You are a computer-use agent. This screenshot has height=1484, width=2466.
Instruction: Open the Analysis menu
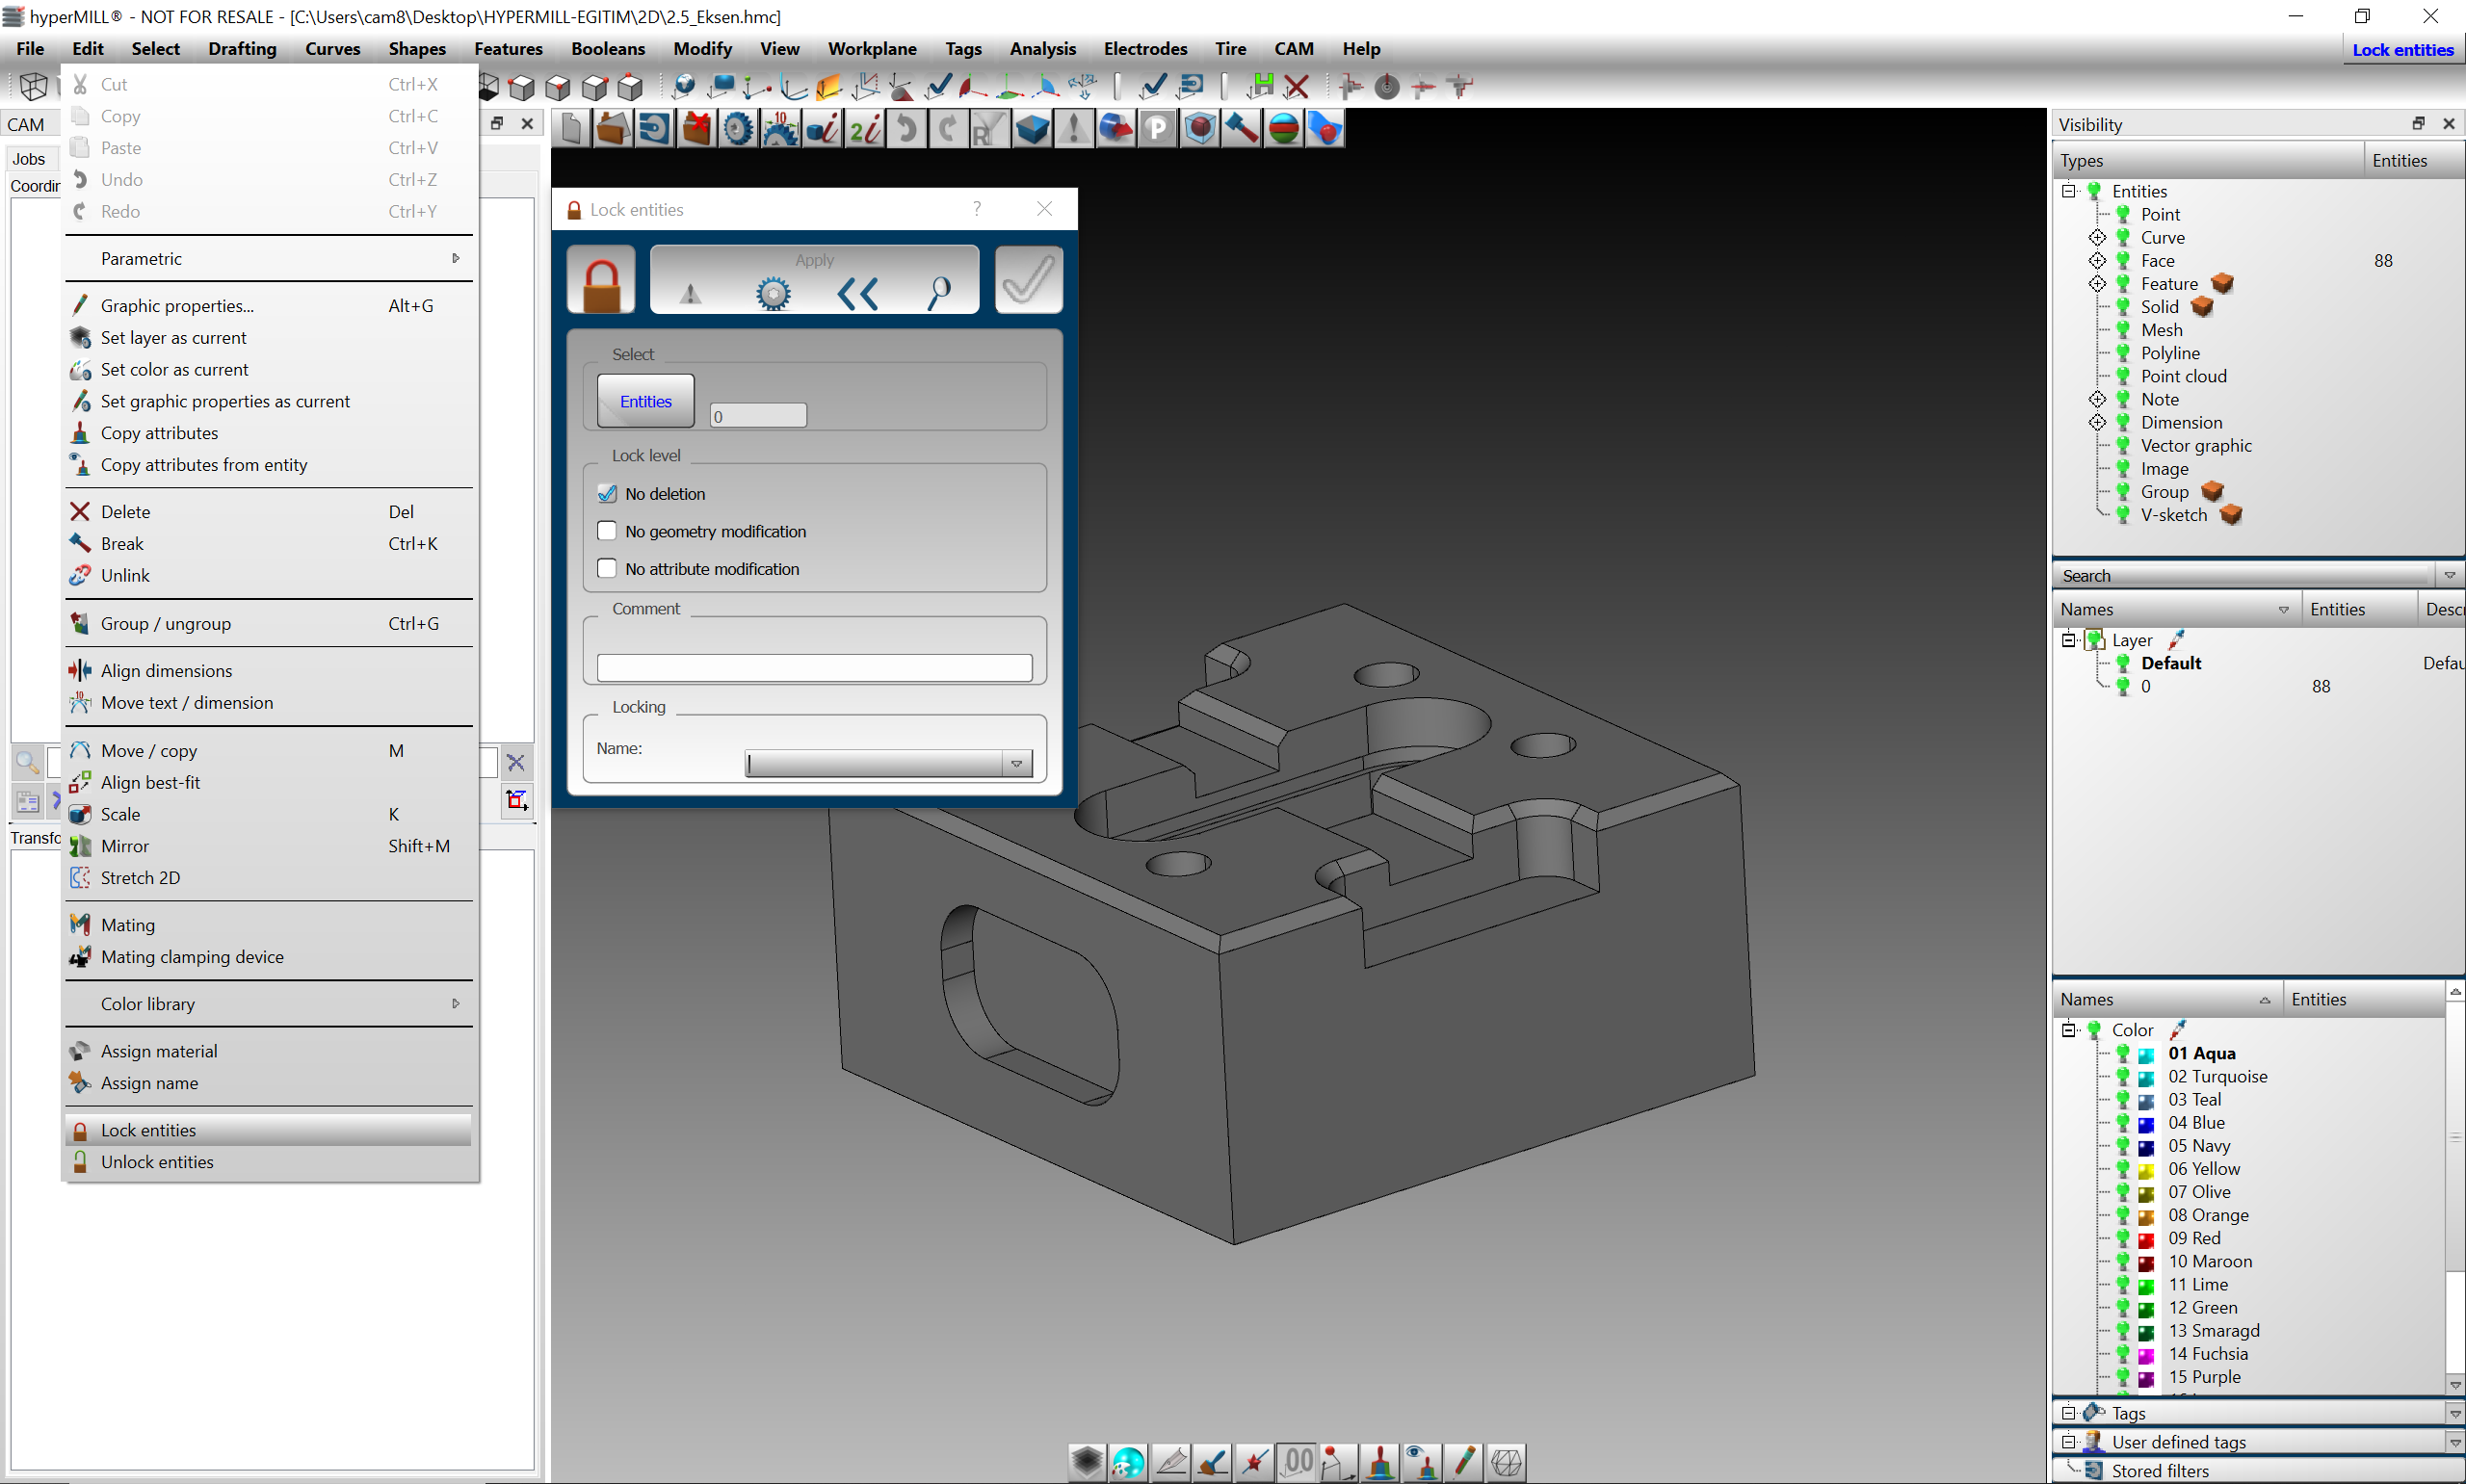click(x=1042, y=49)
